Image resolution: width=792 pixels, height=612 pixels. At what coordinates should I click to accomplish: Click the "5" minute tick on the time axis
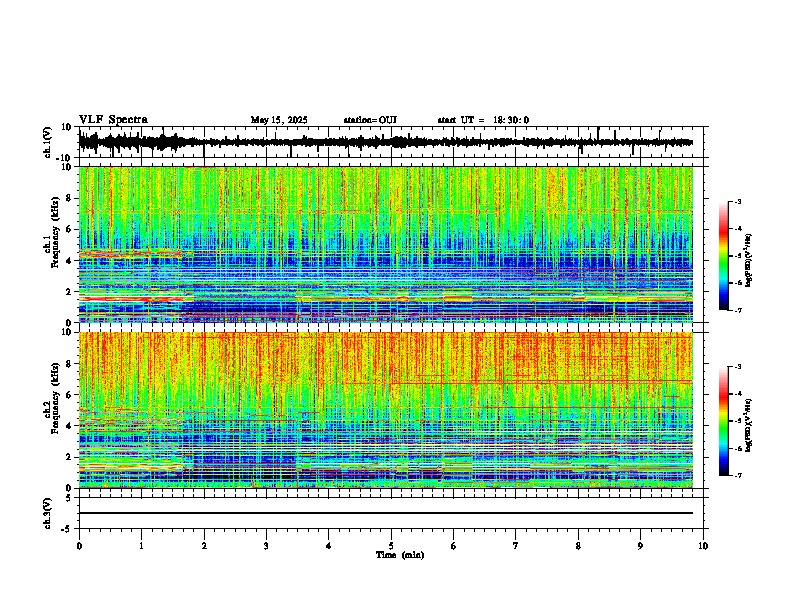(x=391, y=546)
